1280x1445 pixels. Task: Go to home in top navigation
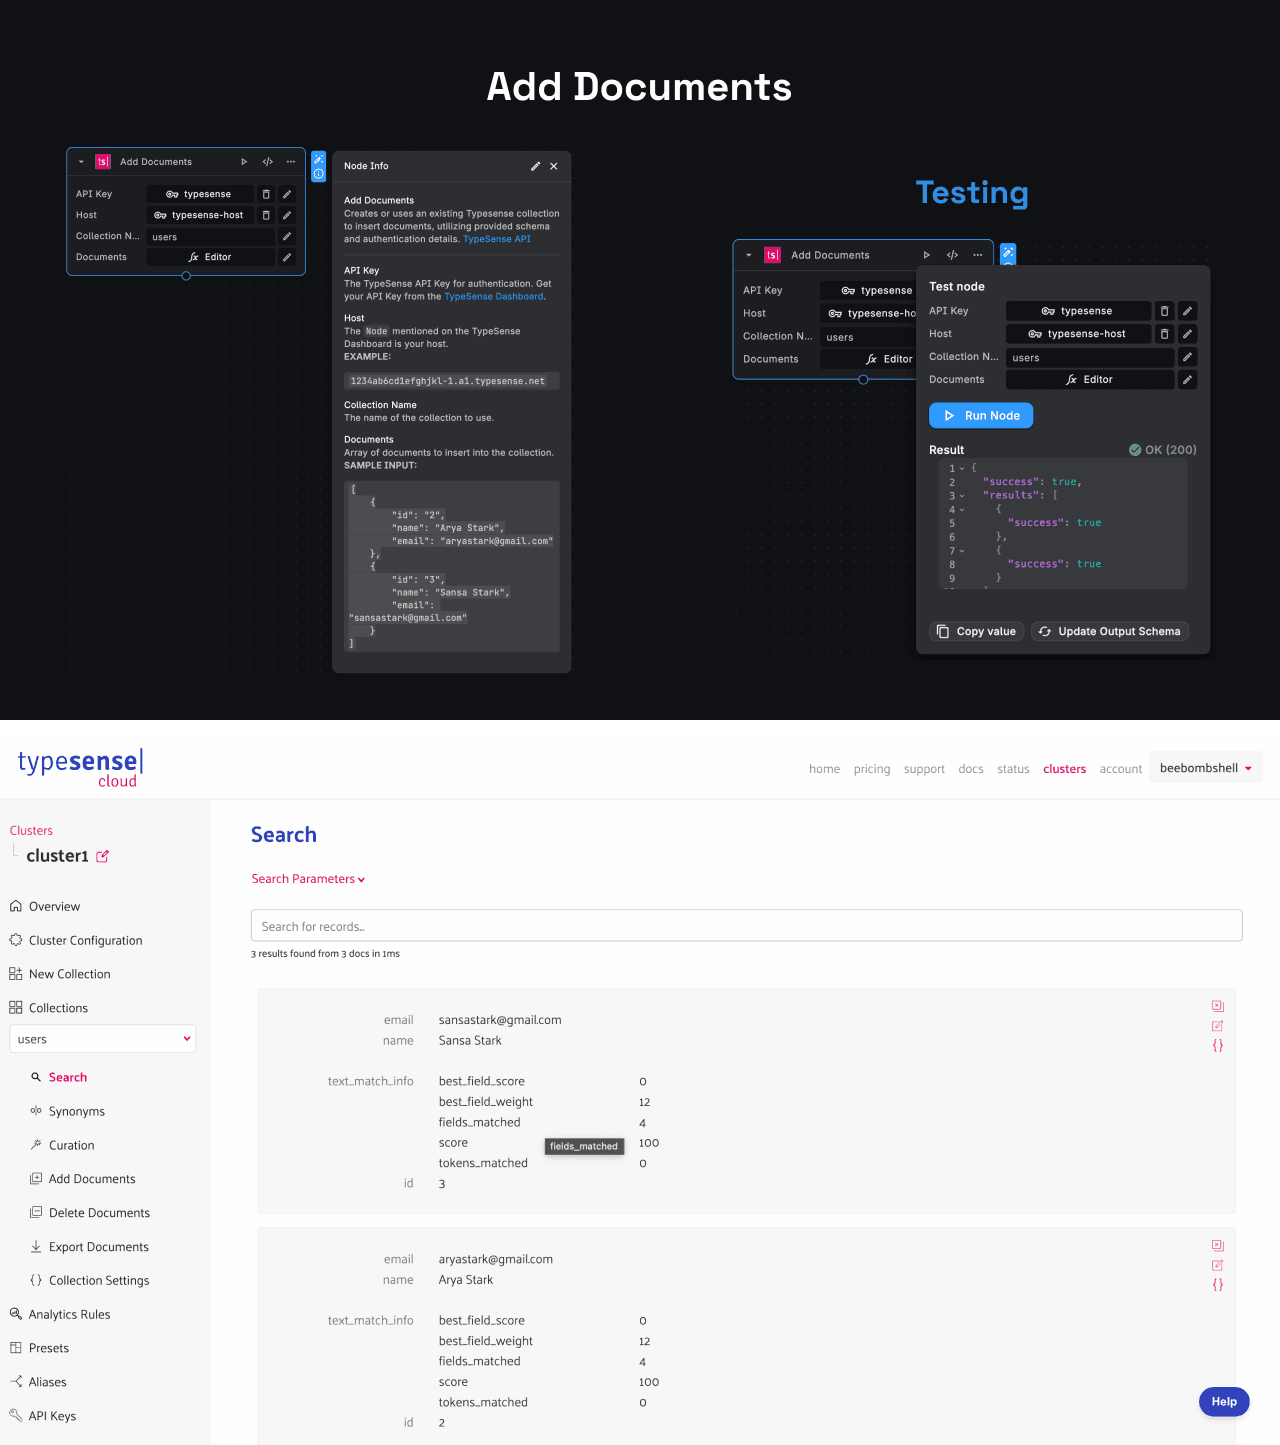pos(824,769)
